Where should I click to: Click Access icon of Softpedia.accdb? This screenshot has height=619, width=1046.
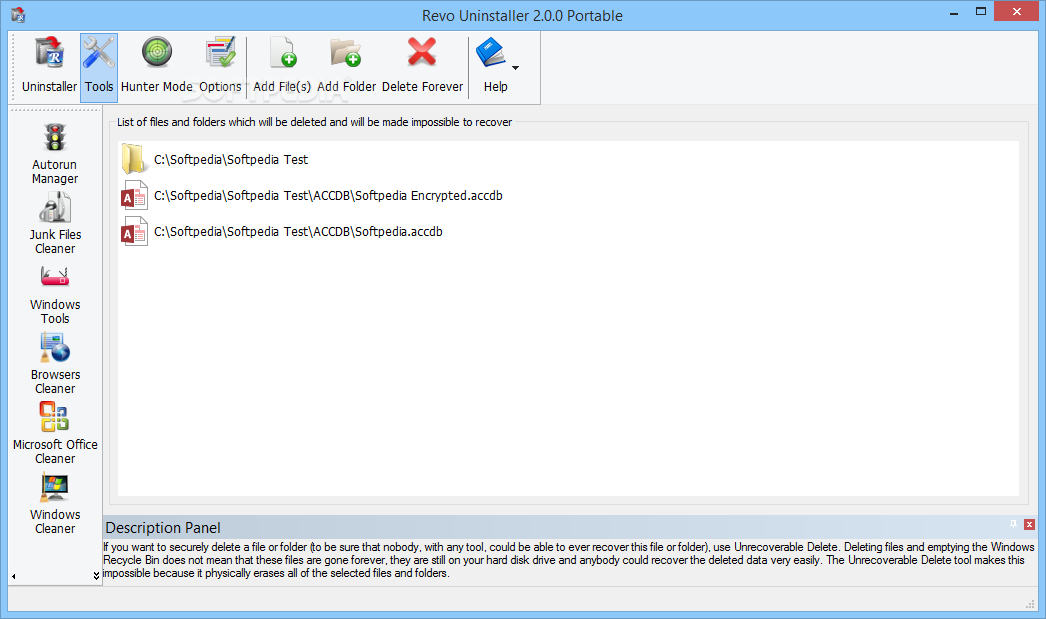tap(133, 231)
